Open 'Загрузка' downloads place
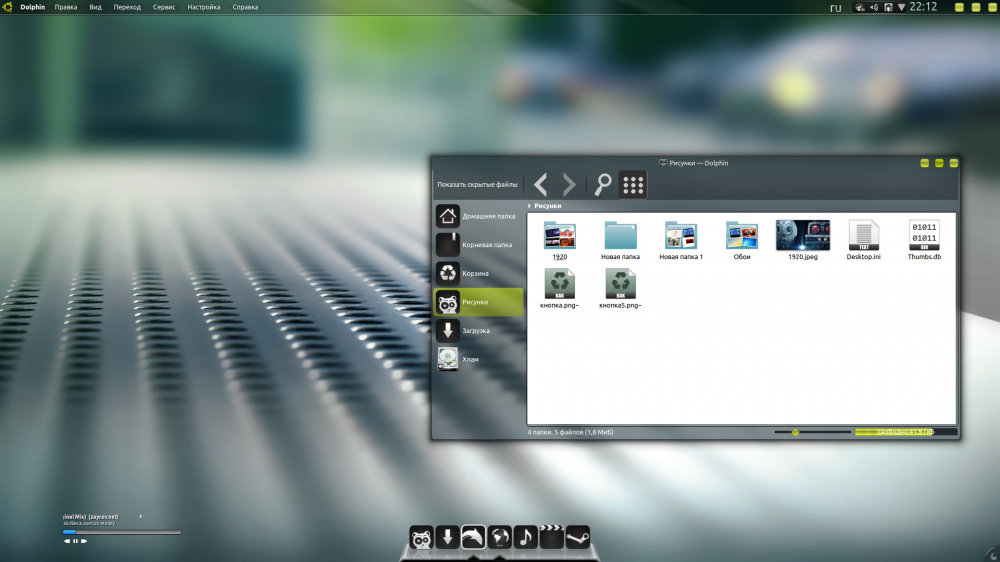 [x=478, y=330]
